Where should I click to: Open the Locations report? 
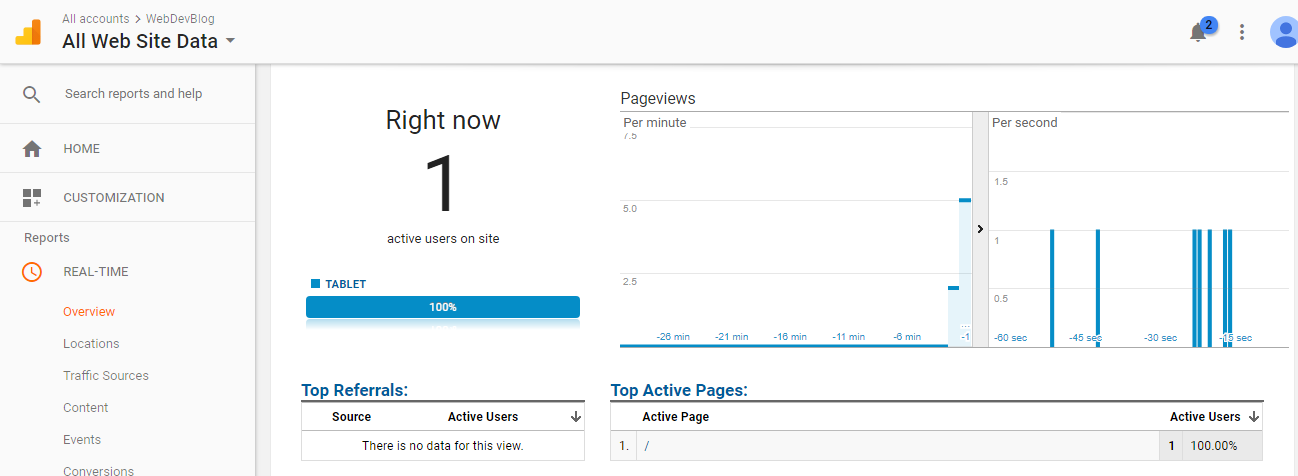[x=91, y=344]
